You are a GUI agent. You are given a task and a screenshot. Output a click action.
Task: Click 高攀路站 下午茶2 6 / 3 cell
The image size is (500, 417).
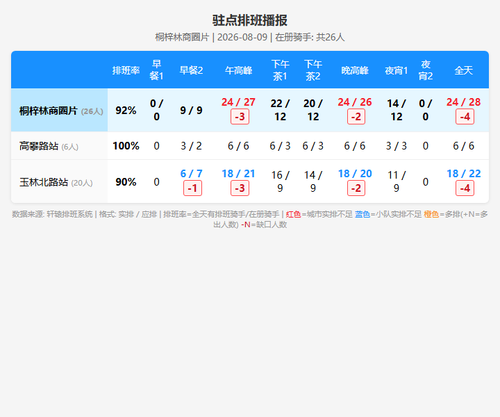(313, 146)
